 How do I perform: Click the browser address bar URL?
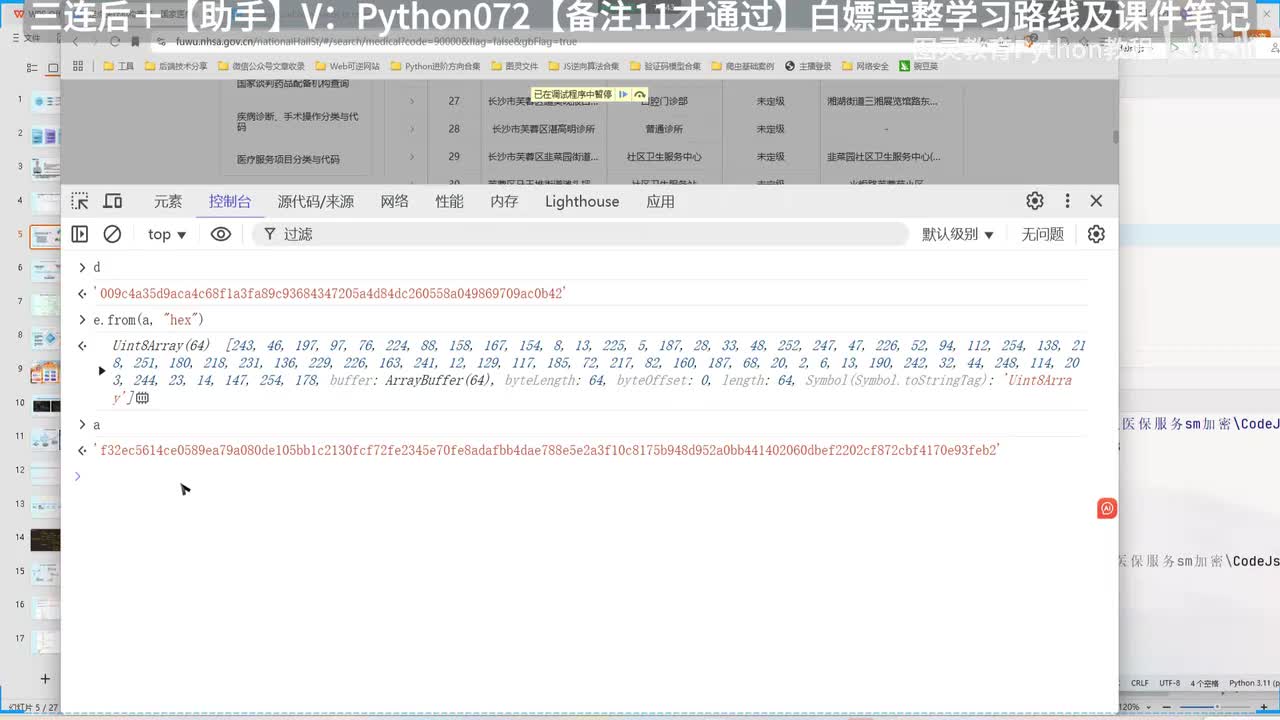click(376, 42)
